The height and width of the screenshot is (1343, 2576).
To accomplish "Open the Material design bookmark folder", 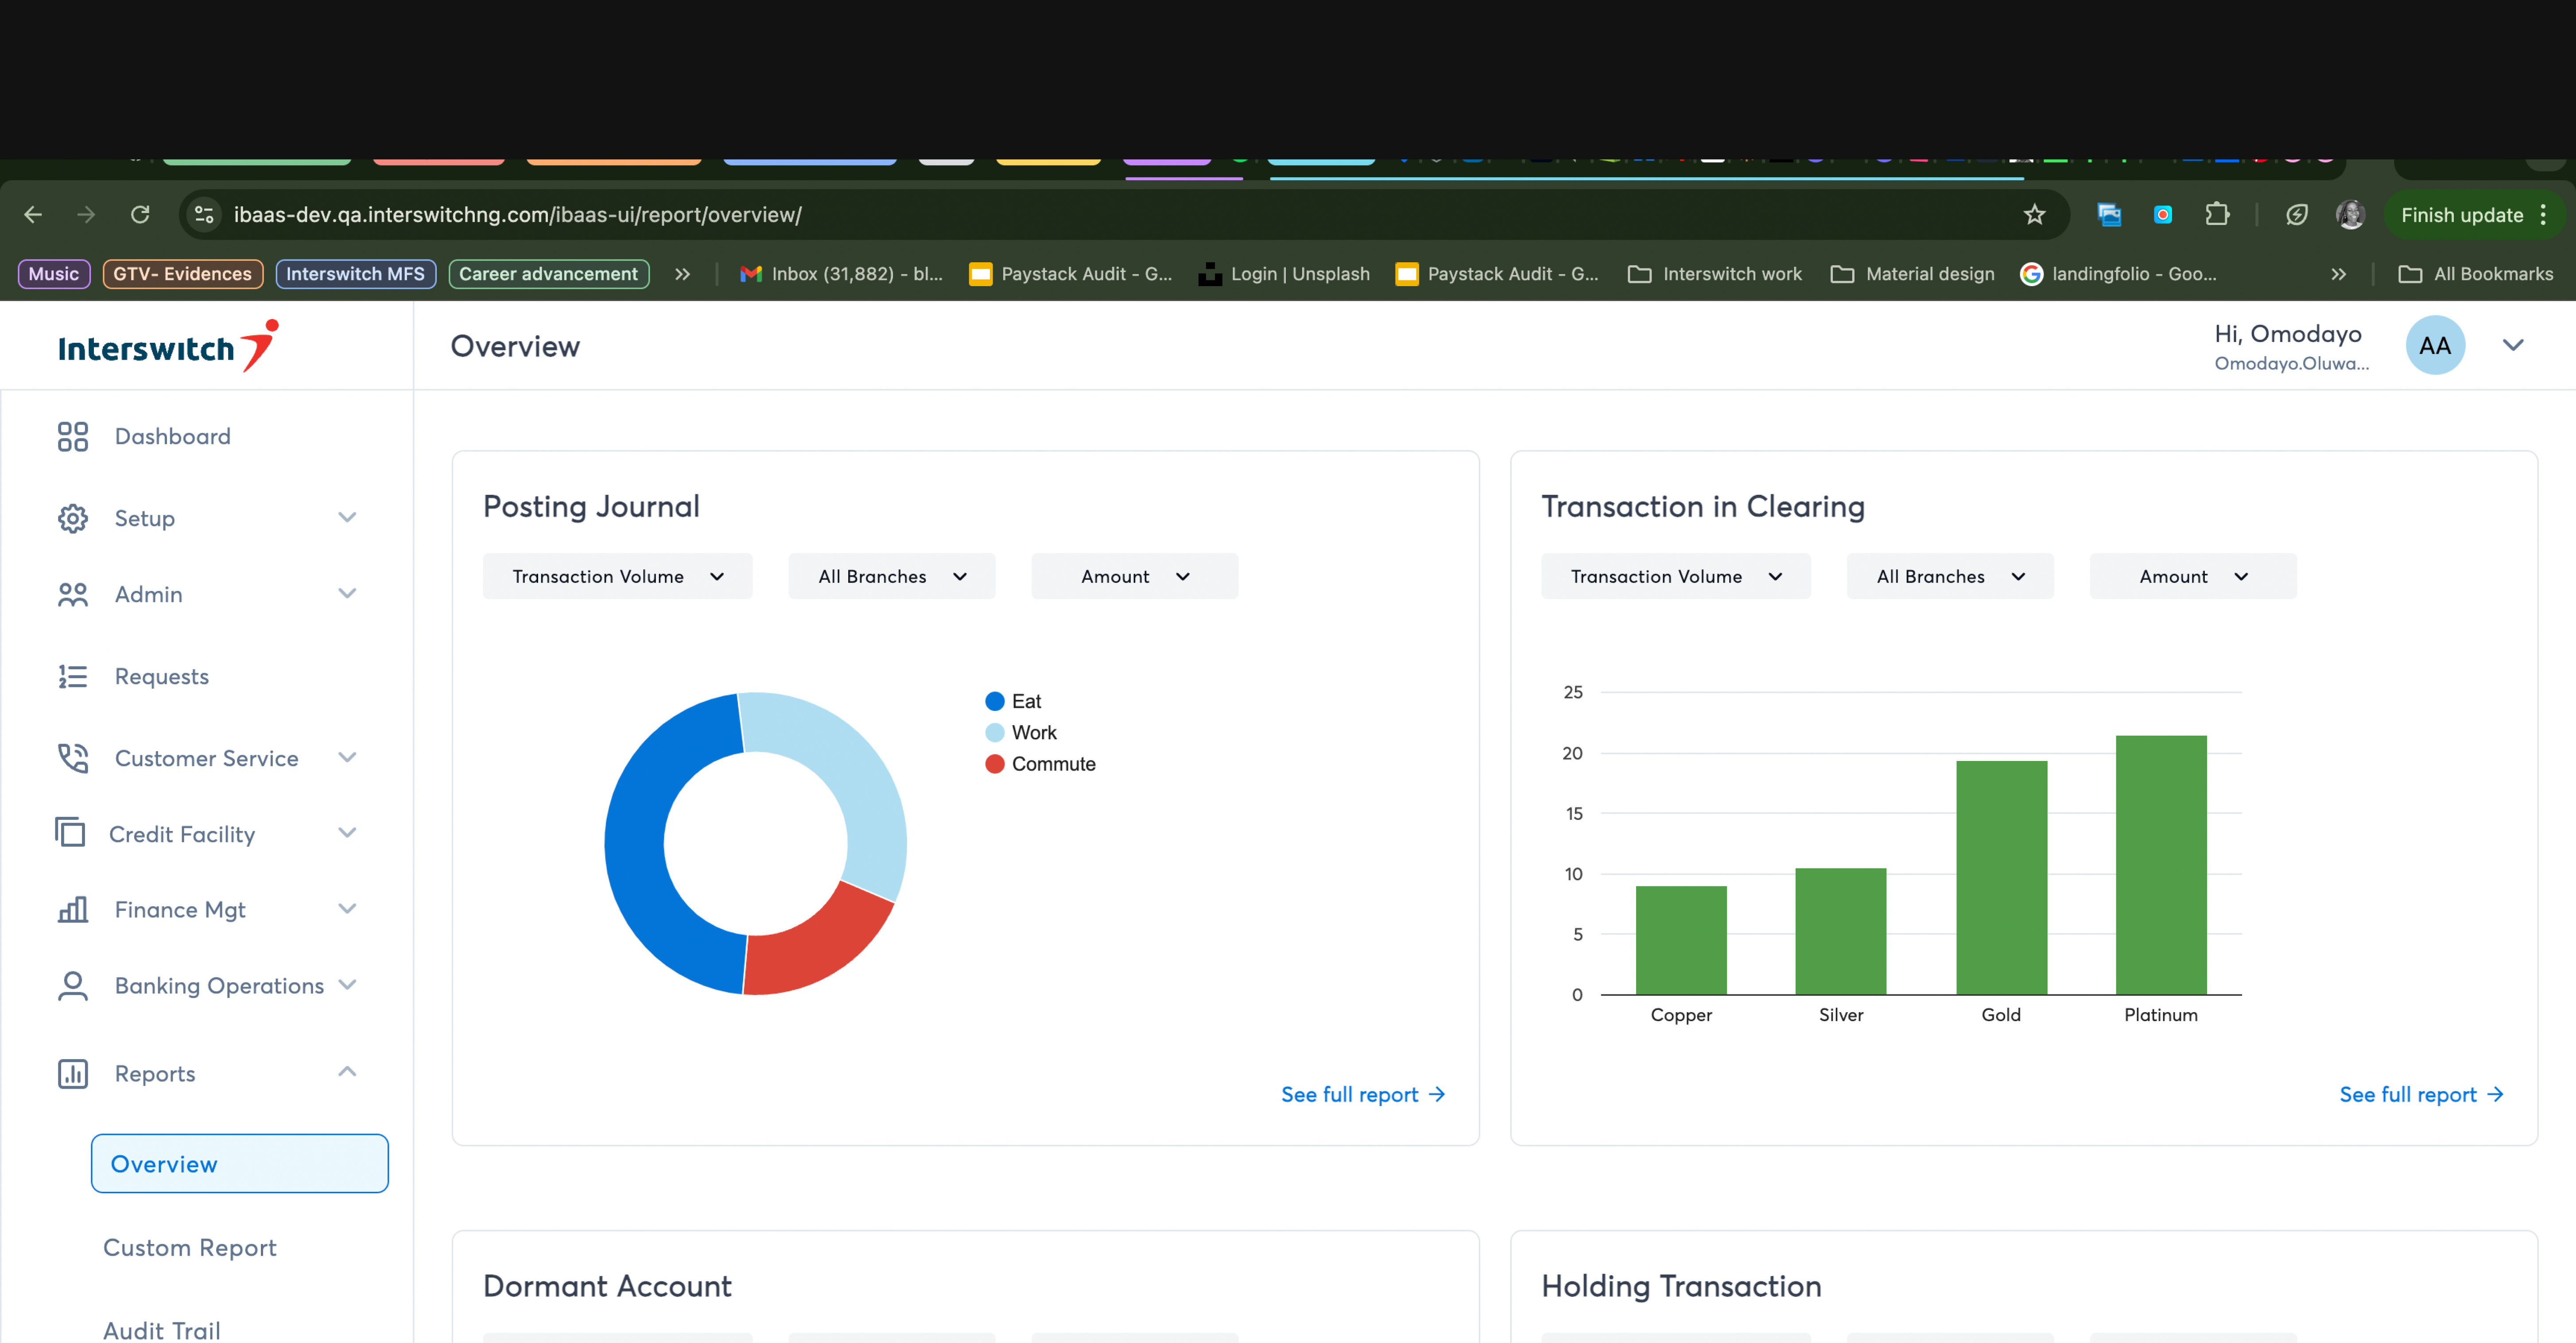I will coord(1912,274).
